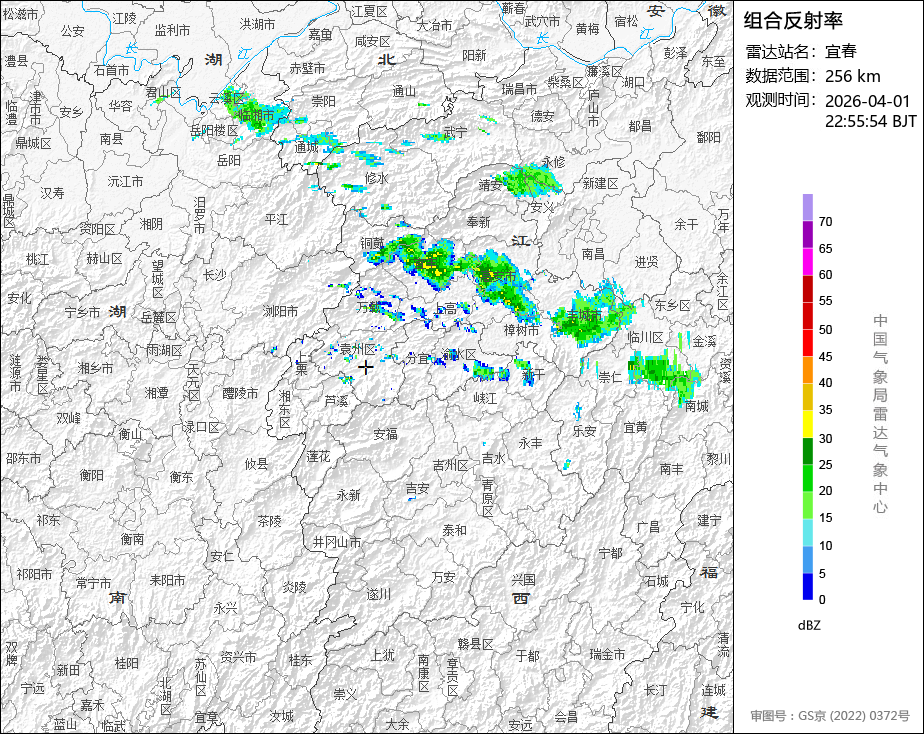Click the 修水 map label
924x734 pixels.
coord(377,178)
